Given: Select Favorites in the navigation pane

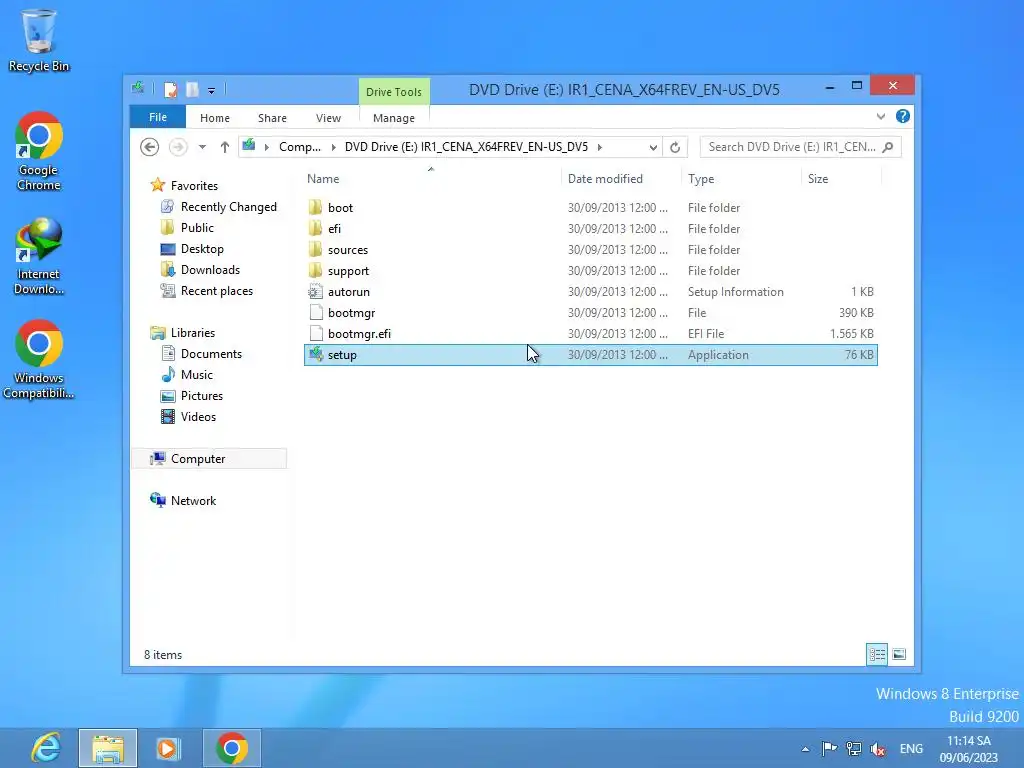Looking at the screenshot, I should 194,186.
